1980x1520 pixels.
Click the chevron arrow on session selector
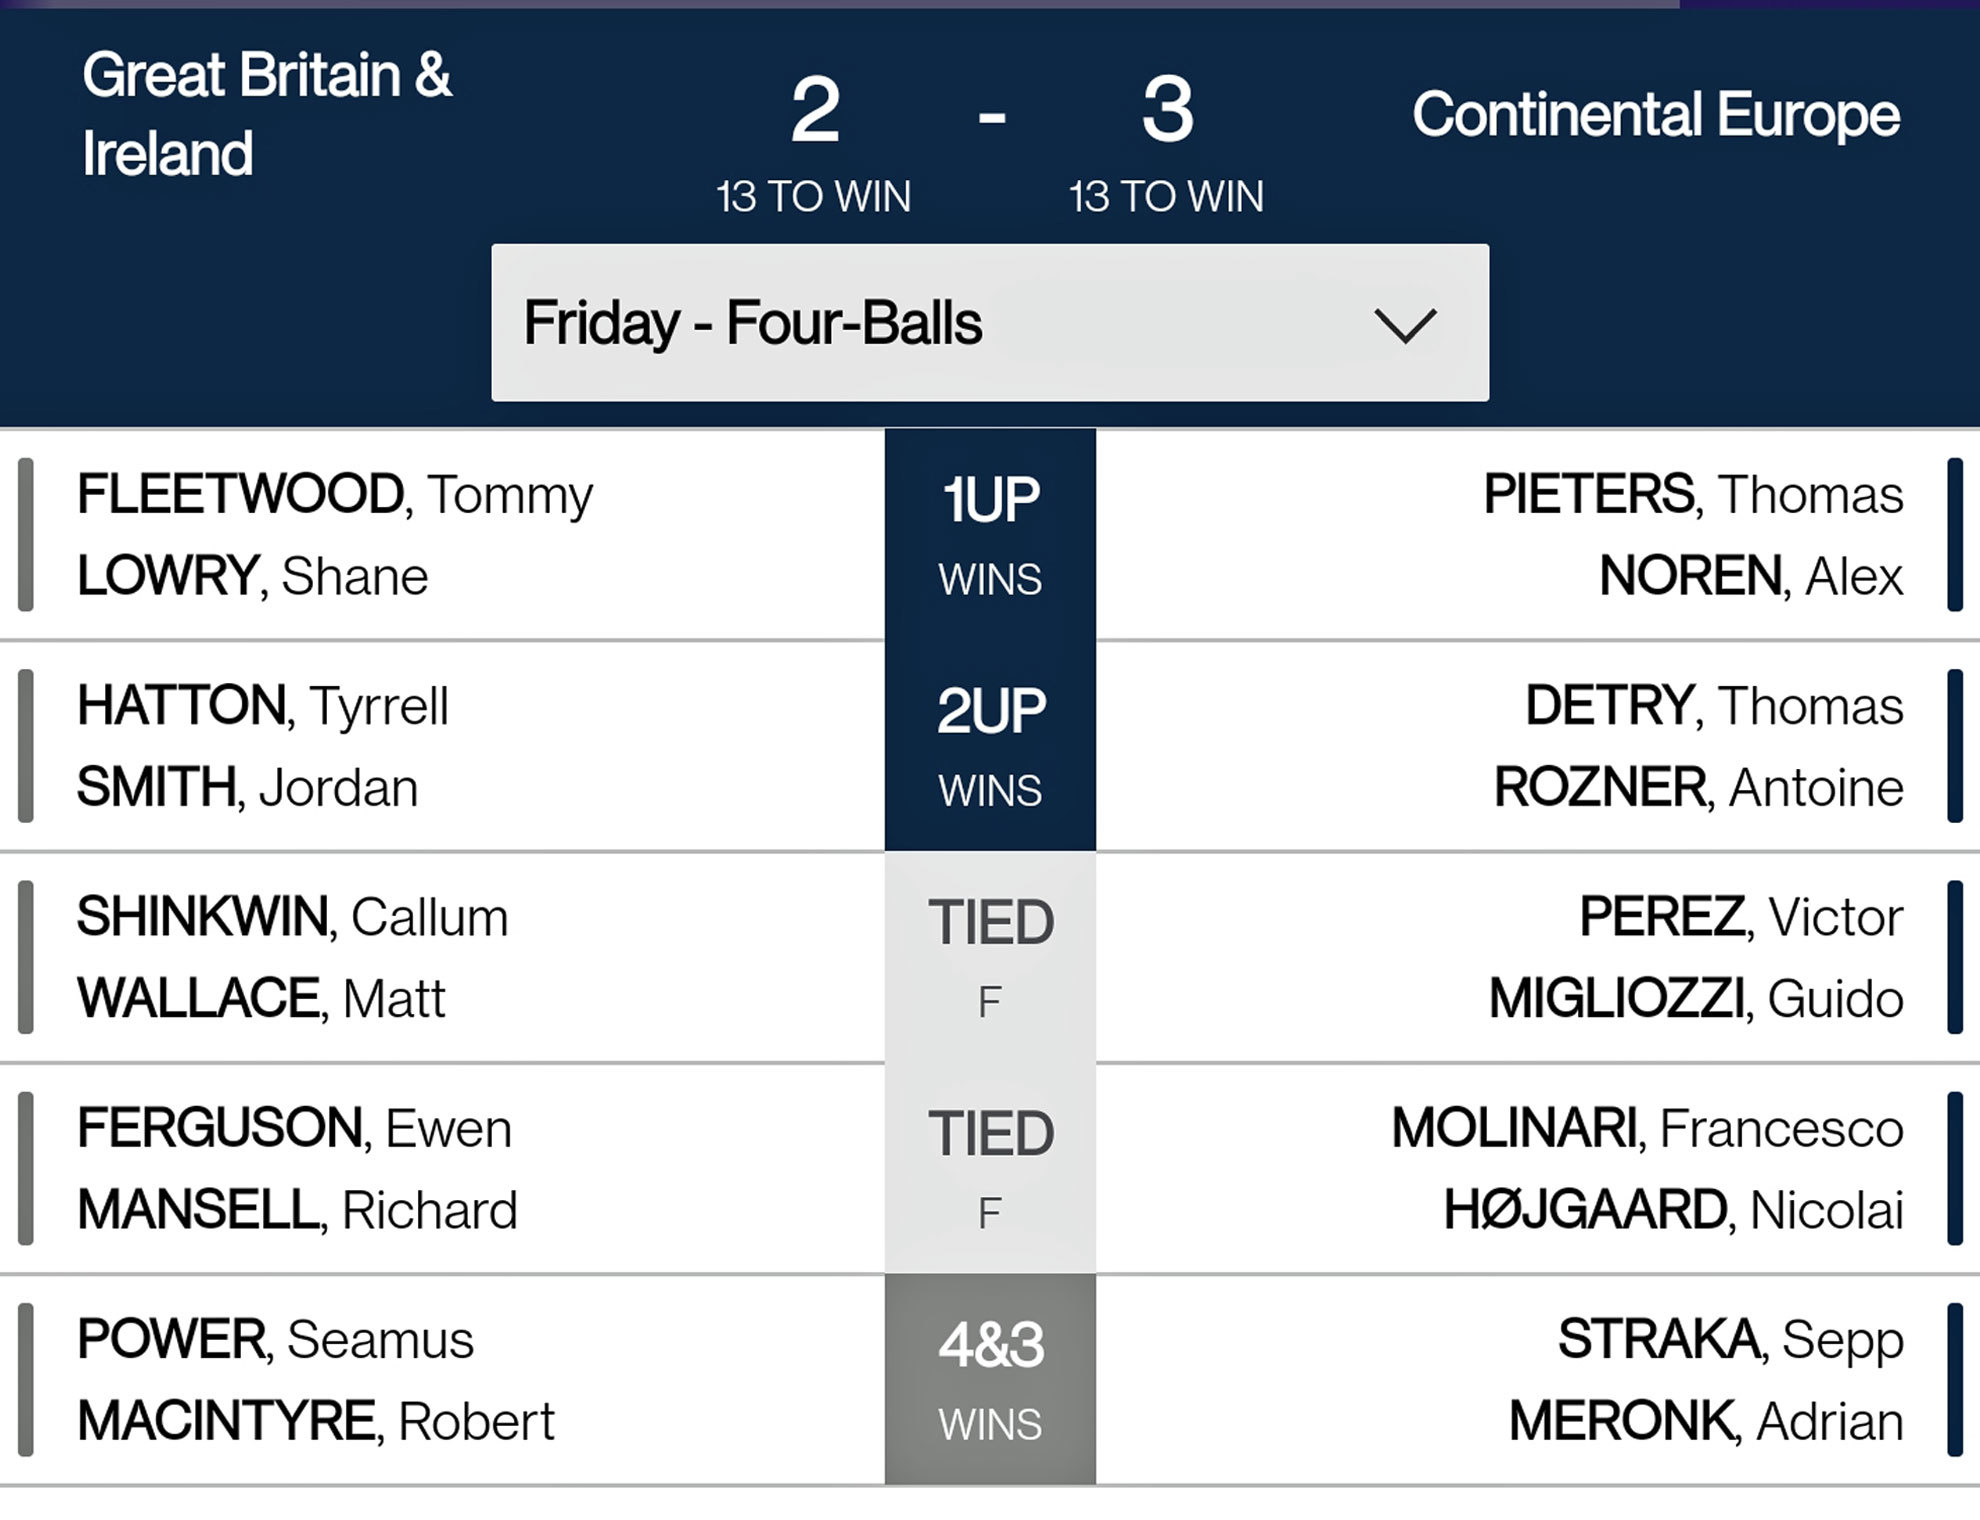(x=1404, y=325)
